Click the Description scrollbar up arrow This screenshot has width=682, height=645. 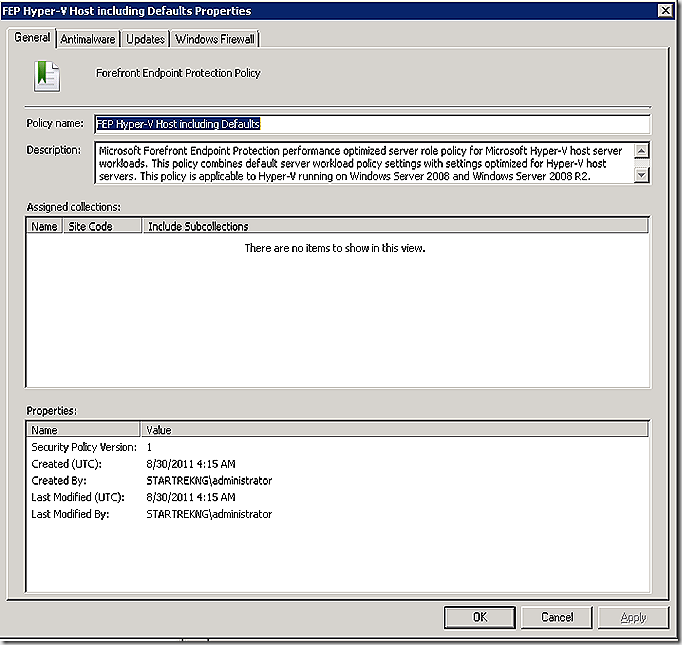click(x=642, y=151)
